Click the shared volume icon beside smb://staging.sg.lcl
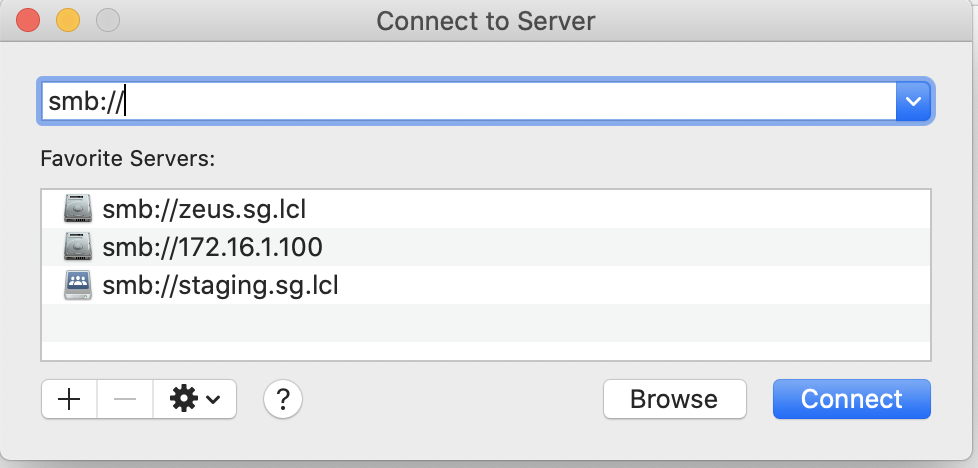Screen dimensions: 978x468 (x=77, y=285)
